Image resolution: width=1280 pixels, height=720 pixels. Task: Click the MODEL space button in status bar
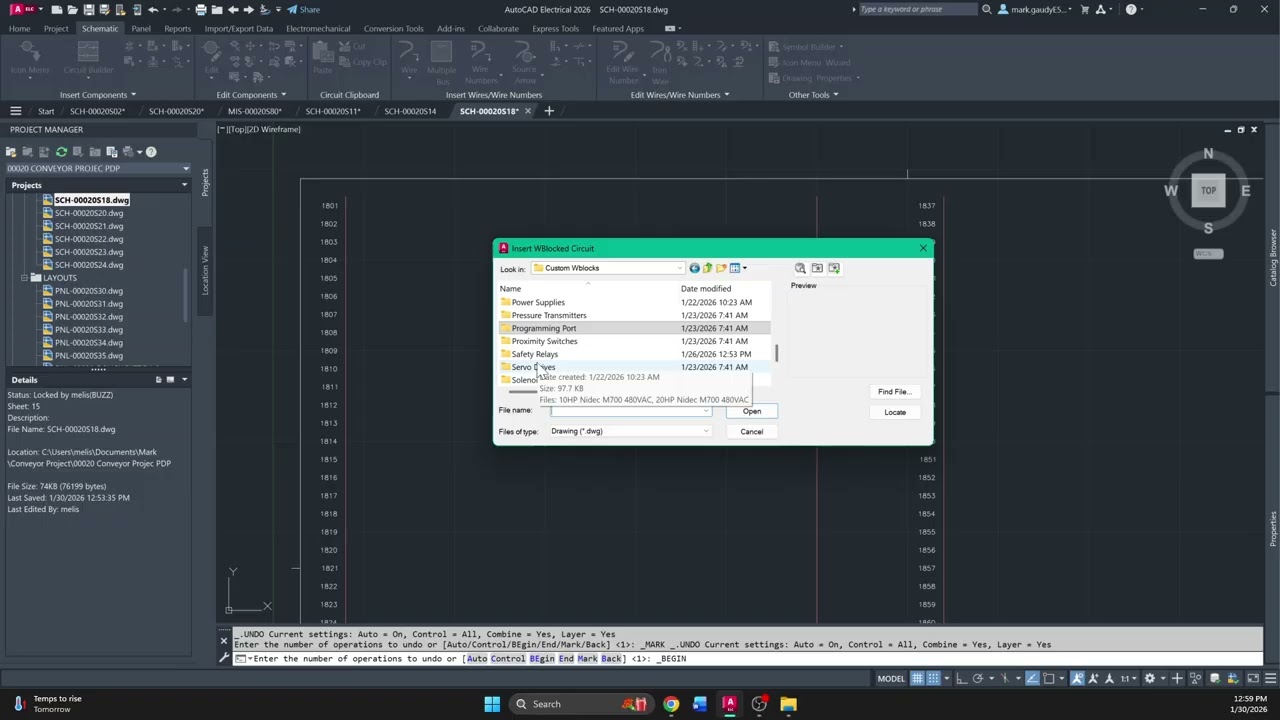coord(891,679)
